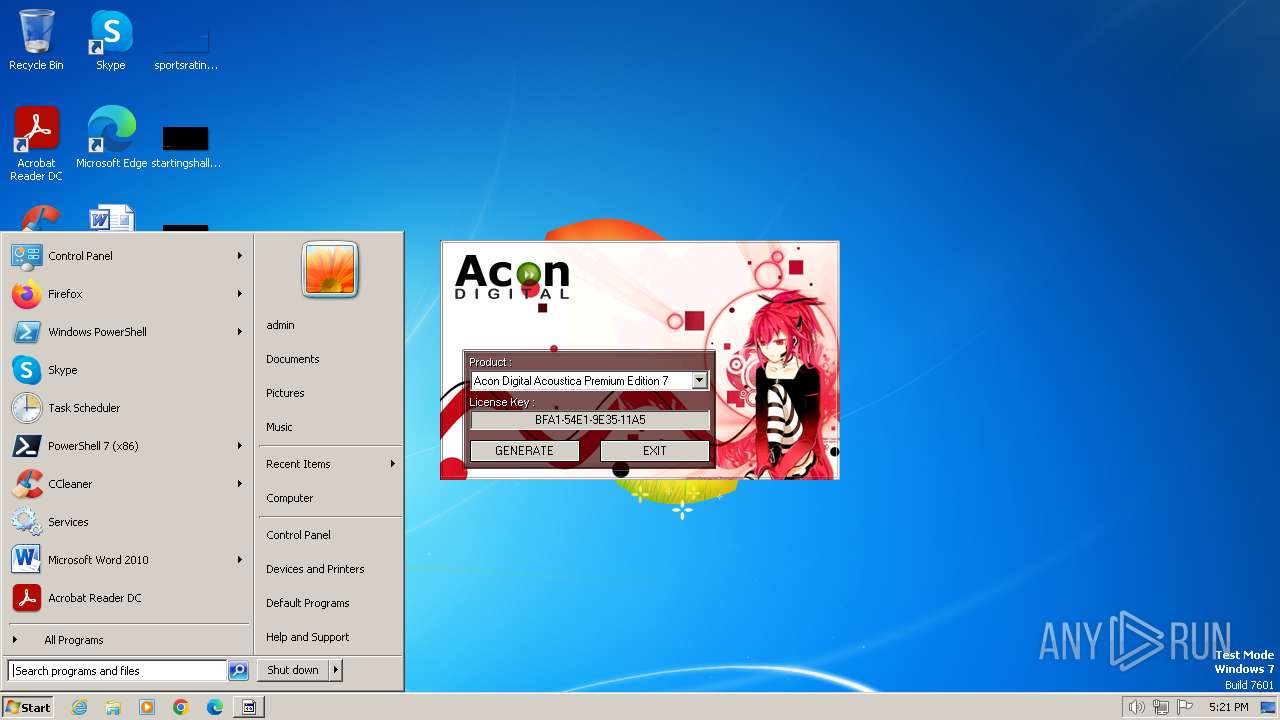Viewport: 1280px width, 720px height.
Task: Launch CCleaner from the Start menu
Action: tap(127, 484)
